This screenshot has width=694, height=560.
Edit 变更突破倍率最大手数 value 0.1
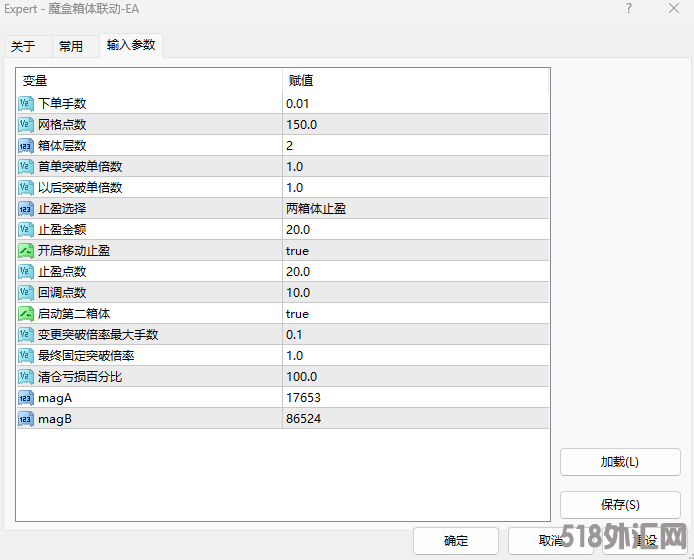click(416, 335)
